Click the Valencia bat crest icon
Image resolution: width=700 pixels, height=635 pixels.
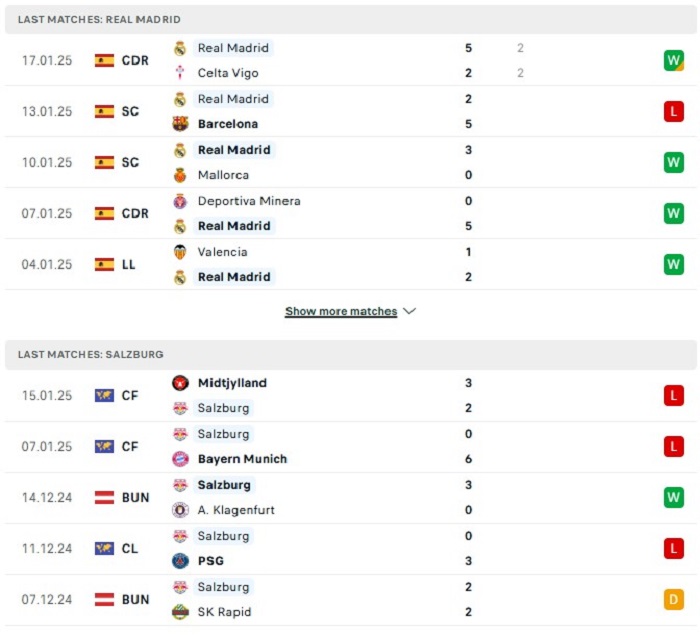180,252
